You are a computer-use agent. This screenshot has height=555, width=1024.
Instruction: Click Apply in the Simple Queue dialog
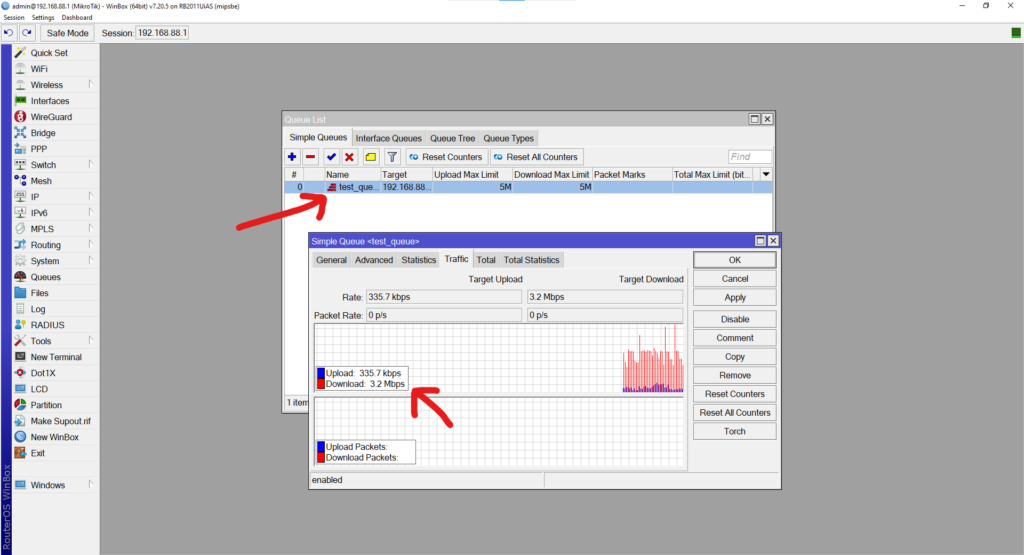click(x=735, y=297)
